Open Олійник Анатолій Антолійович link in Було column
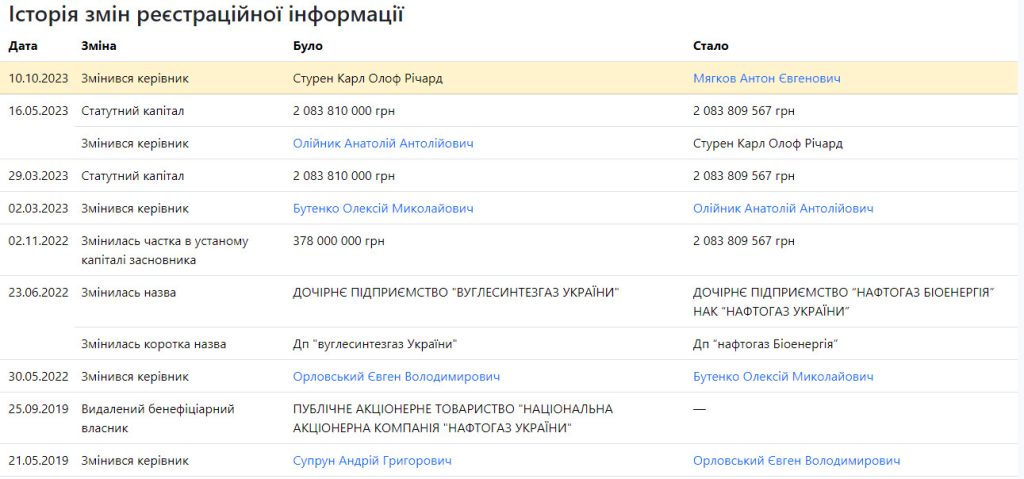 tap(383, 143)
